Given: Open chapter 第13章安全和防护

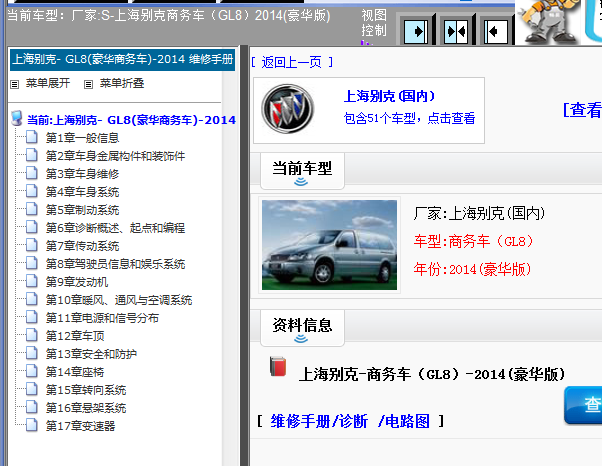Looking at the screenshot, I should pos(91,354).
